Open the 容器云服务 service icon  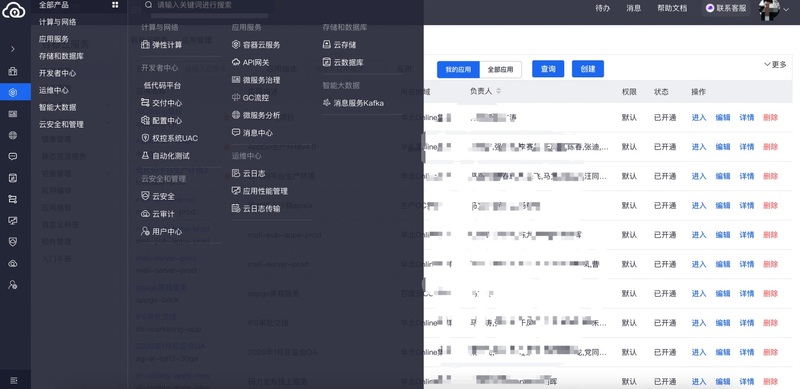(x=236, y=45)
